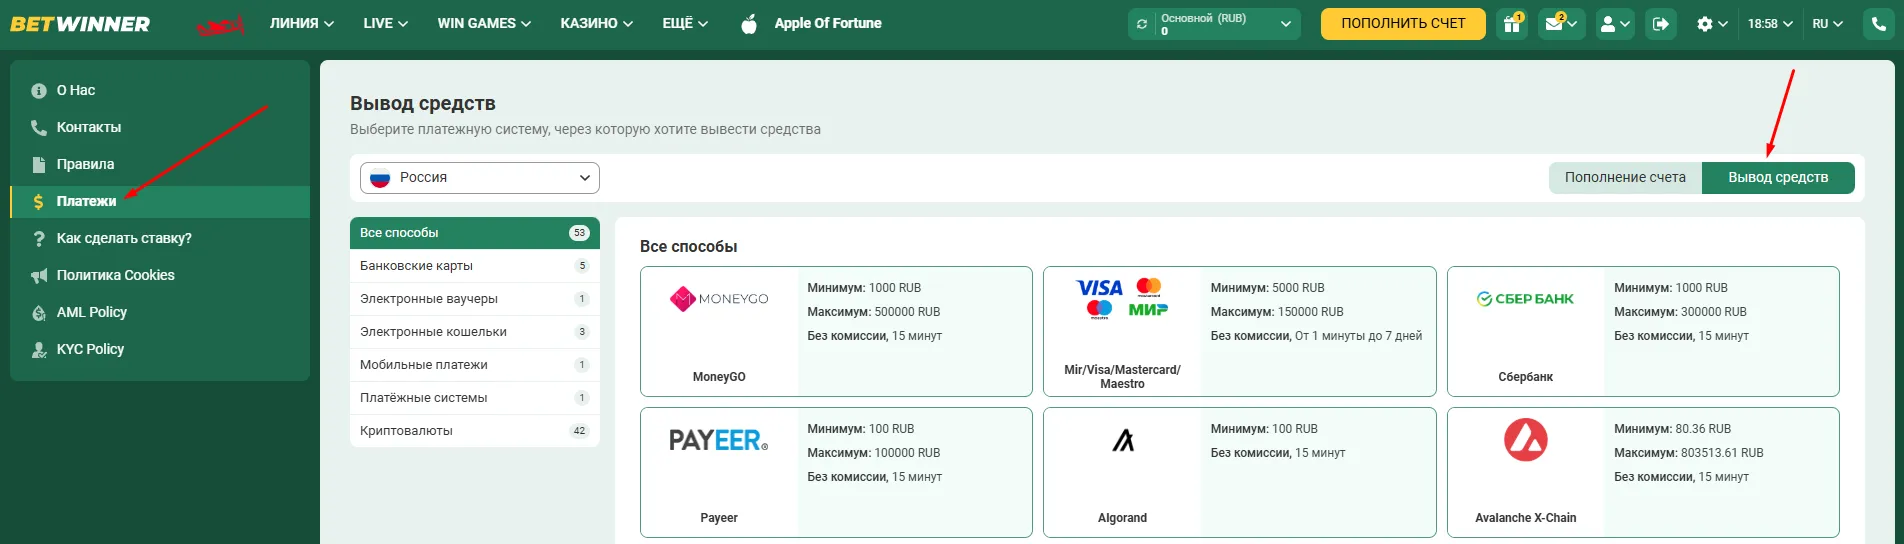1904x544 pixels.
Task: Click the info icon beside О Нас
Action: (39, 91)
